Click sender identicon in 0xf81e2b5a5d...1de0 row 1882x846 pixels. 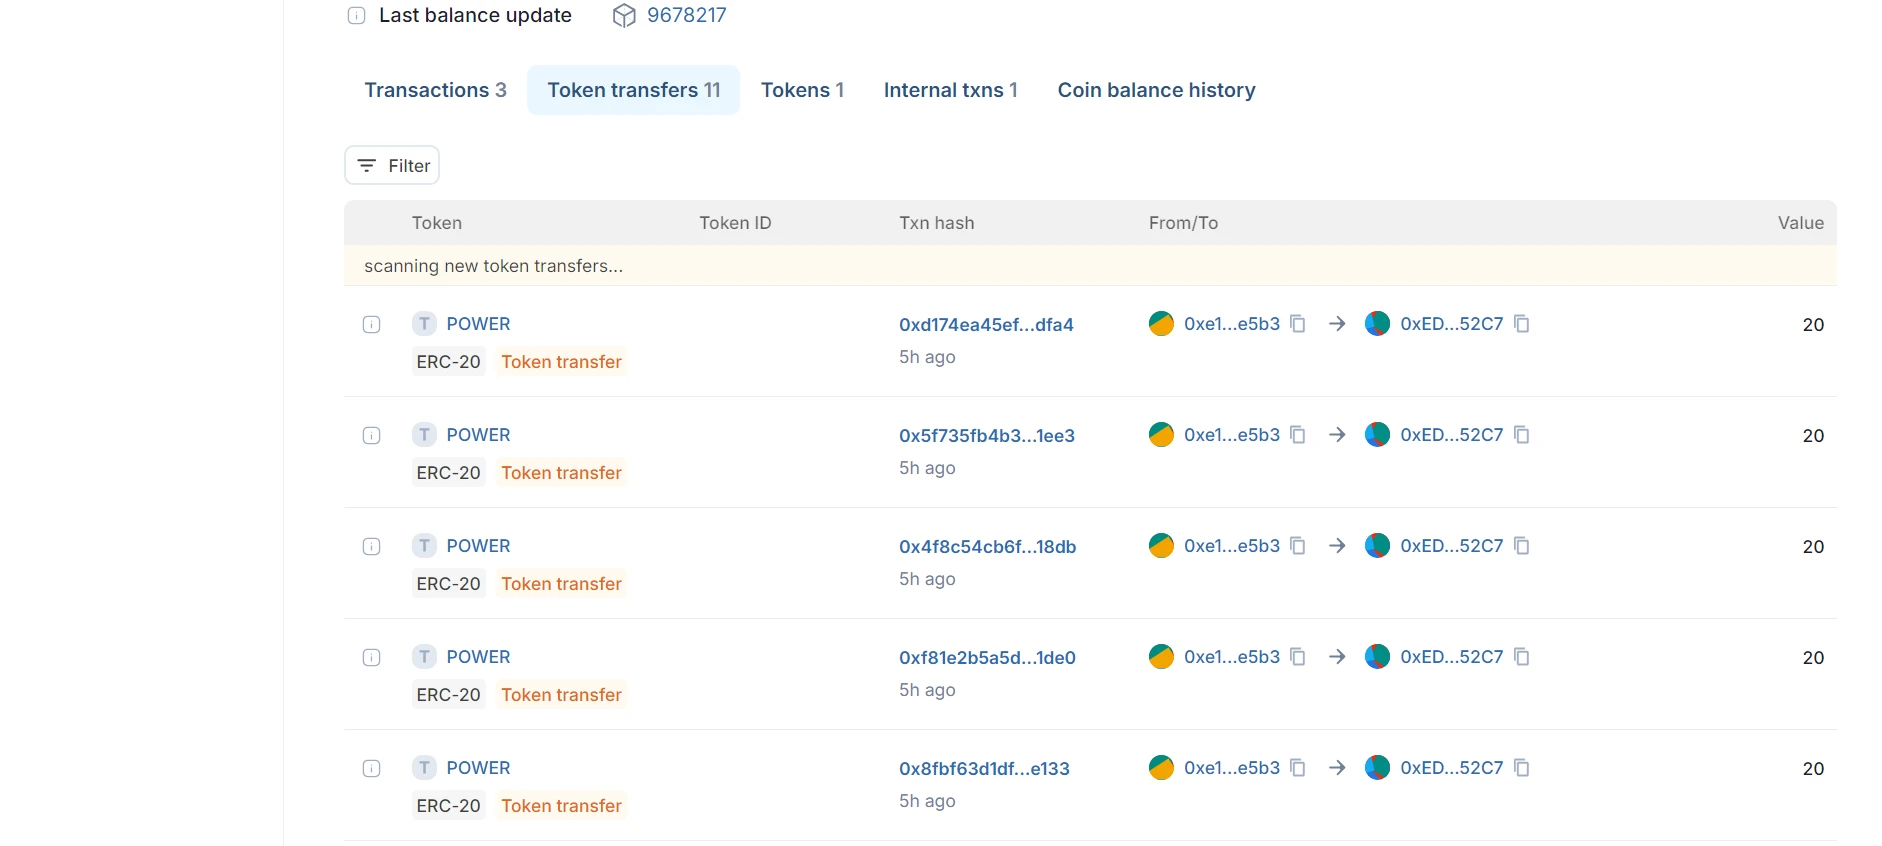pos(1161,657)
